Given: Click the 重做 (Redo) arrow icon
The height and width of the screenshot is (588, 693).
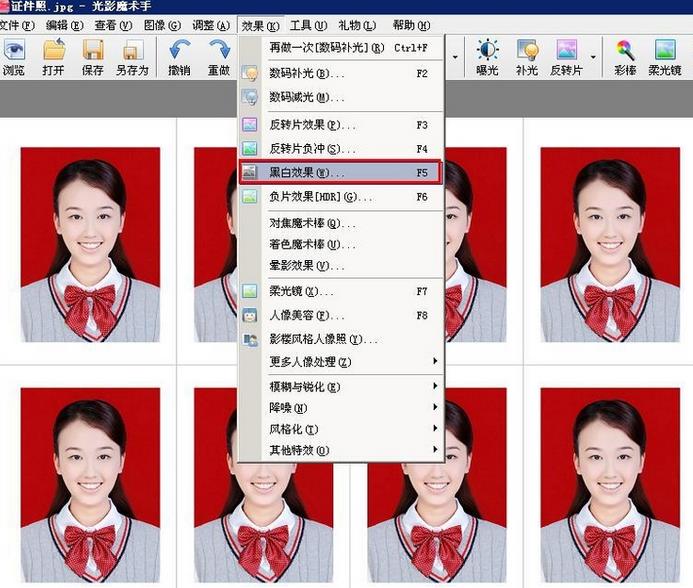Looking at the screenshot, I should coord(219,49).
